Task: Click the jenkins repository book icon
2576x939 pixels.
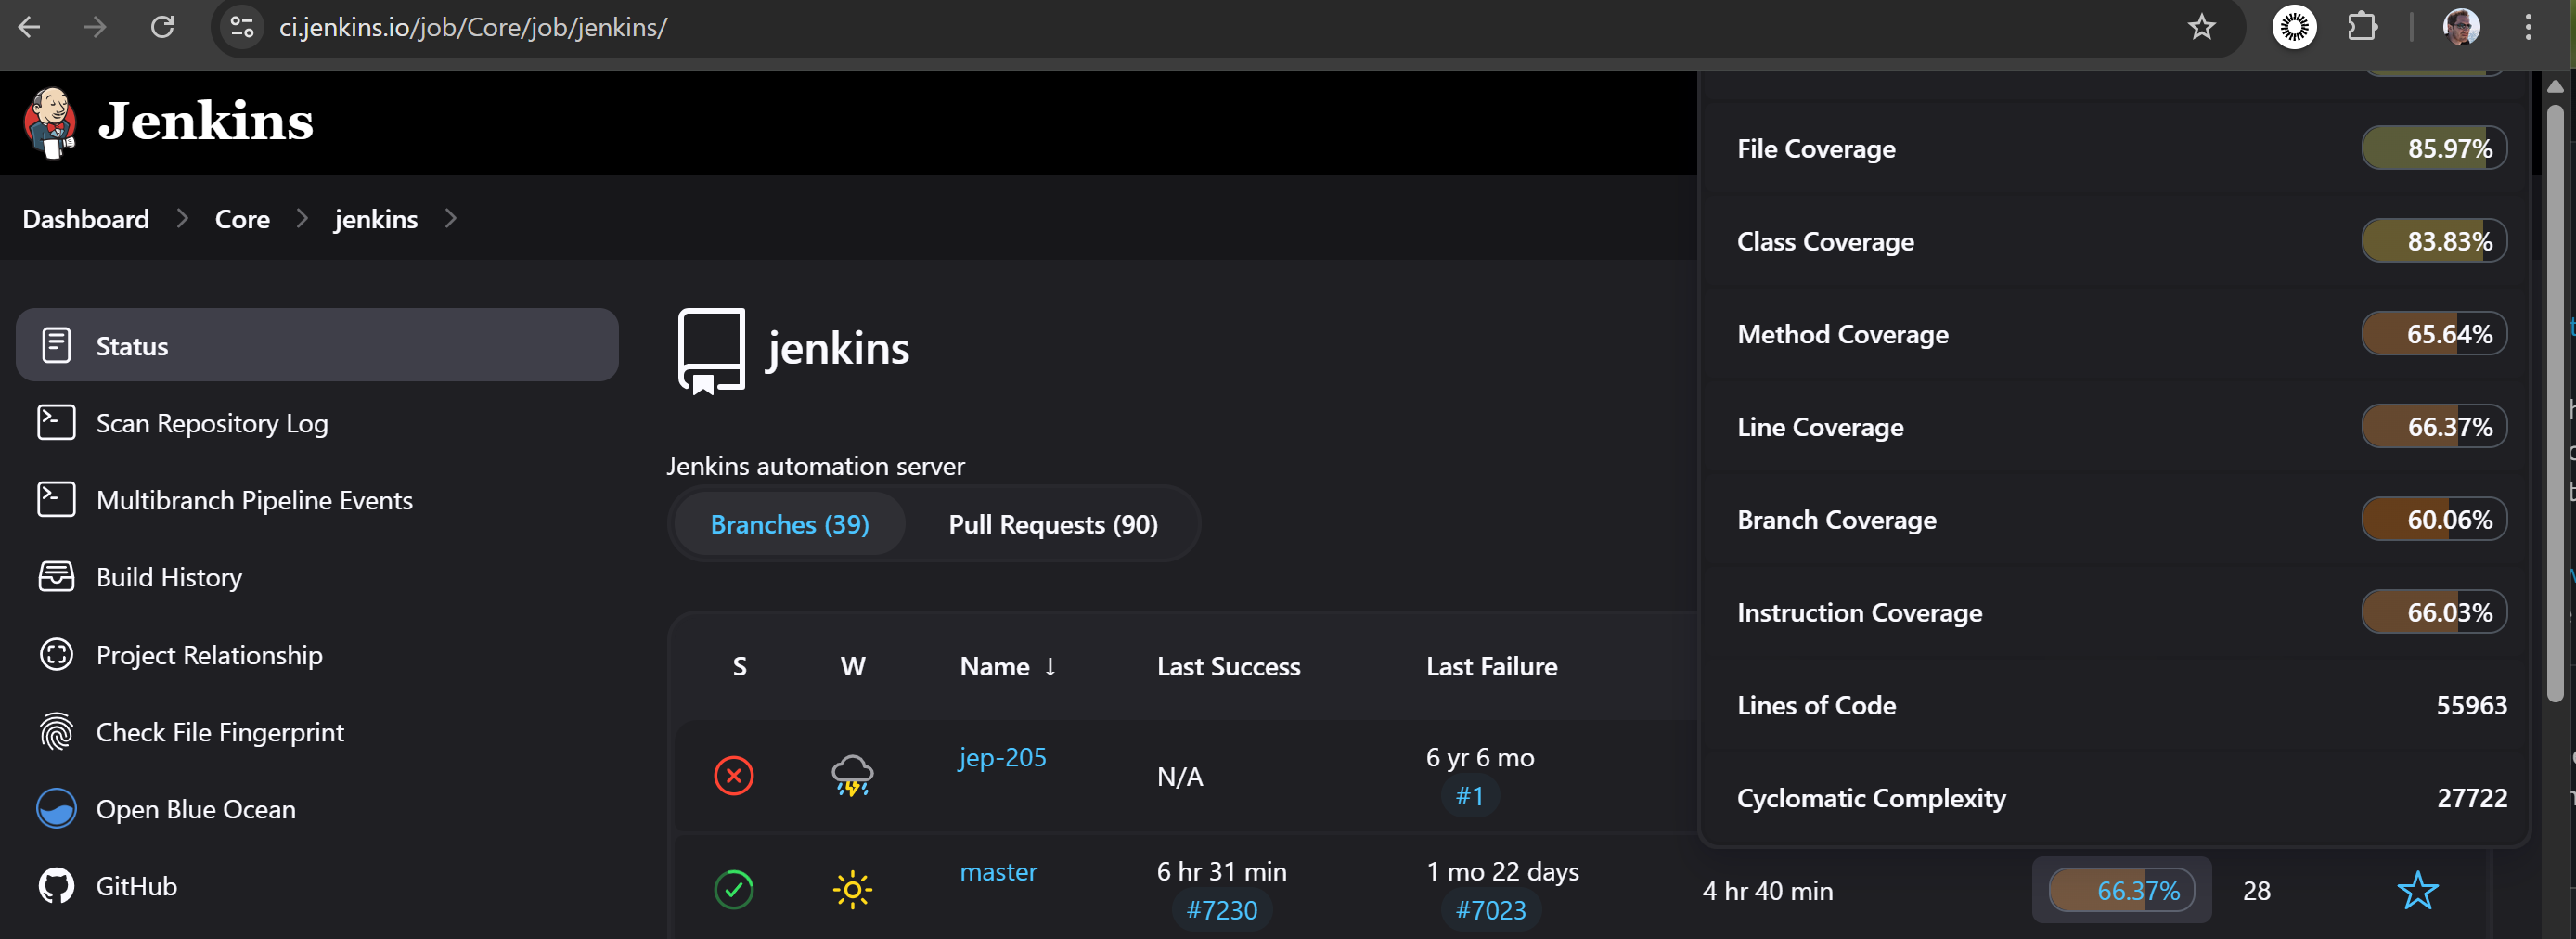Action: click(x=711, y=350)
